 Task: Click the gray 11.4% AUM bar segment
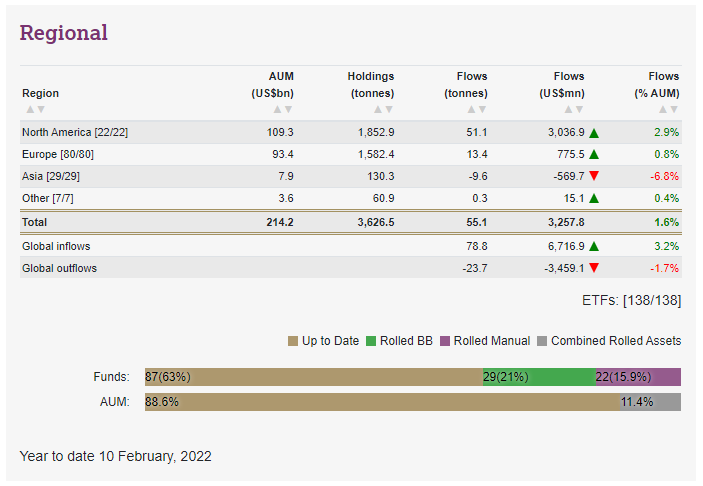click(650, 402)
